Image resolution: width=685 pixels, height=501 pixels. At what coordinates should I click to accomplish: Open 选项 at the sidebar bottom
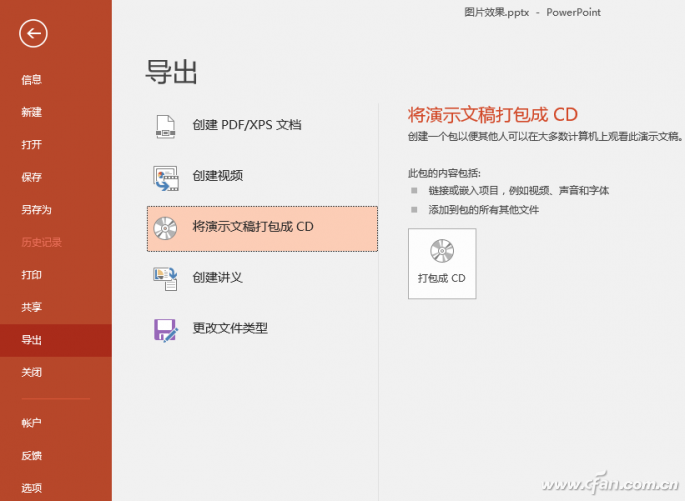point(32,488)
